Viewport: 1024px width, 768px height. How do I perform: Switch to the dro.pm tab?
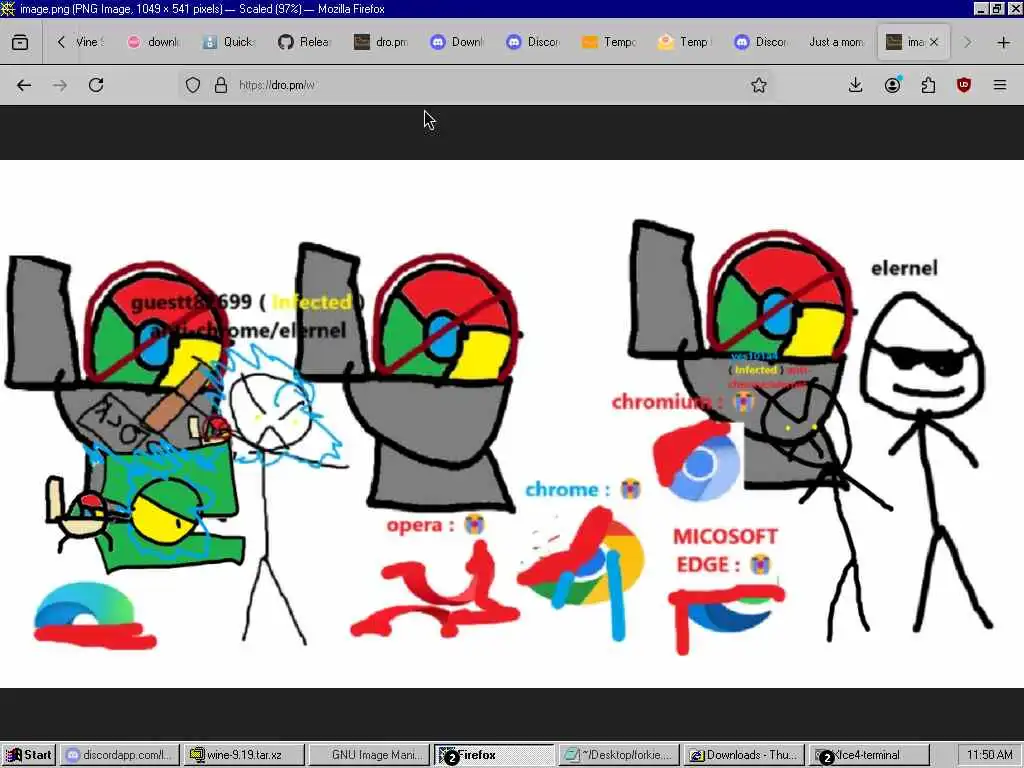point(381,42)
